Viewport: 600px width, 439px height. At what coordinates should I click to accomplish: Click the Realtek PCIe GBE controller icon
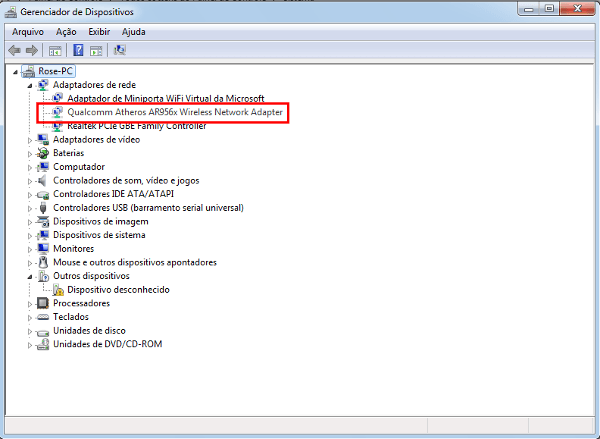(x=57, y=126)
